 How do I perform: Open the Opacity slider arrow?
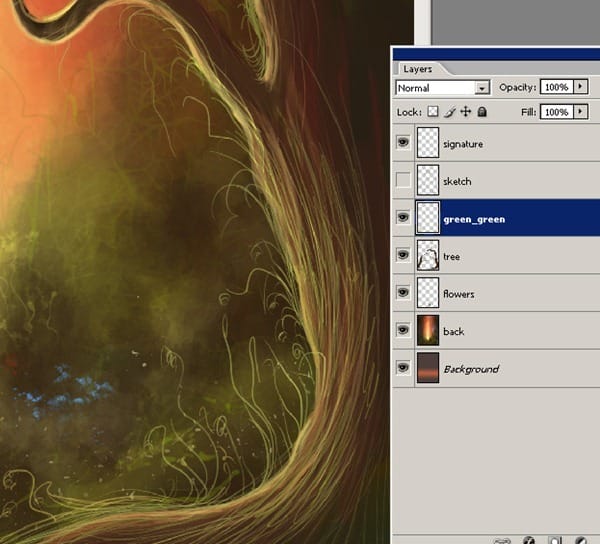(581, 88)
